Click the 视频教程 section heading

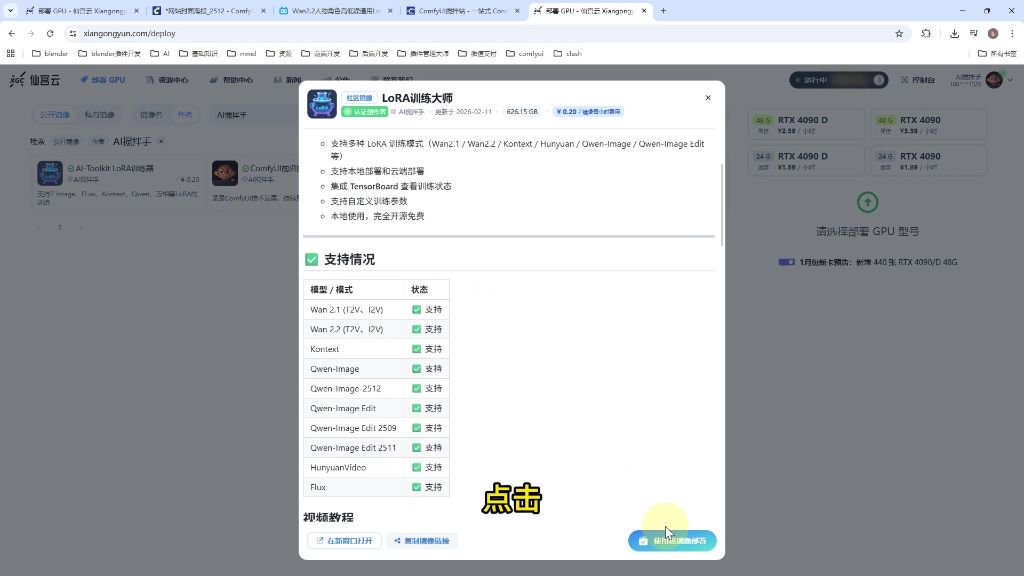(328, 517)
